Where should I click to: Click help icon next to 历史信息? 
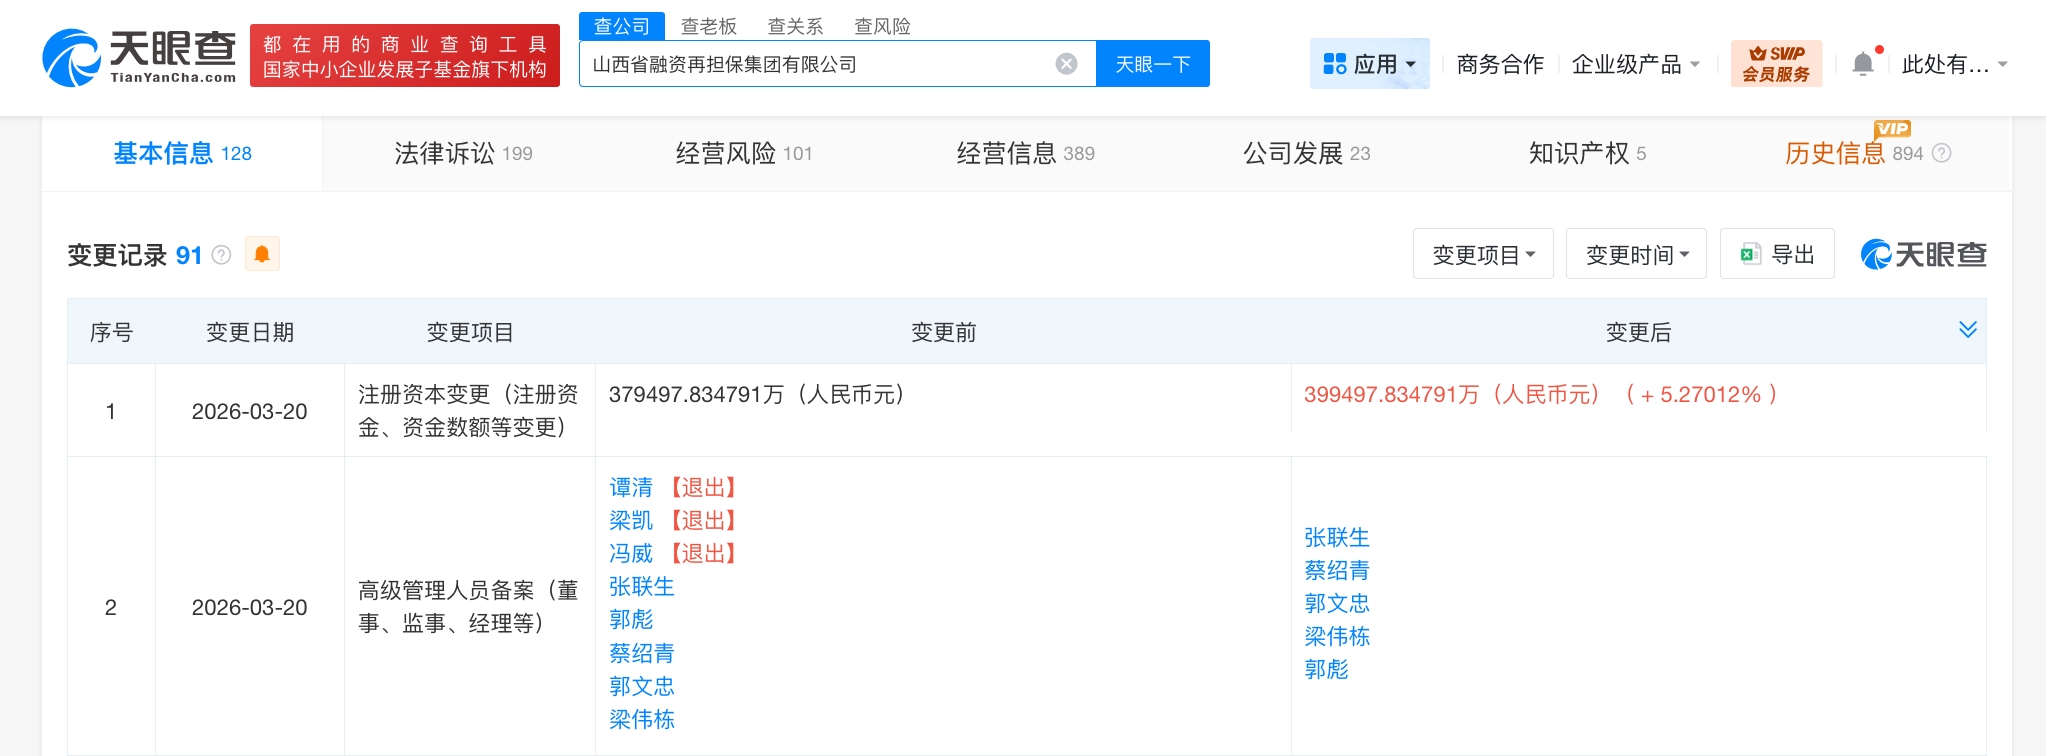[1942, 153]
